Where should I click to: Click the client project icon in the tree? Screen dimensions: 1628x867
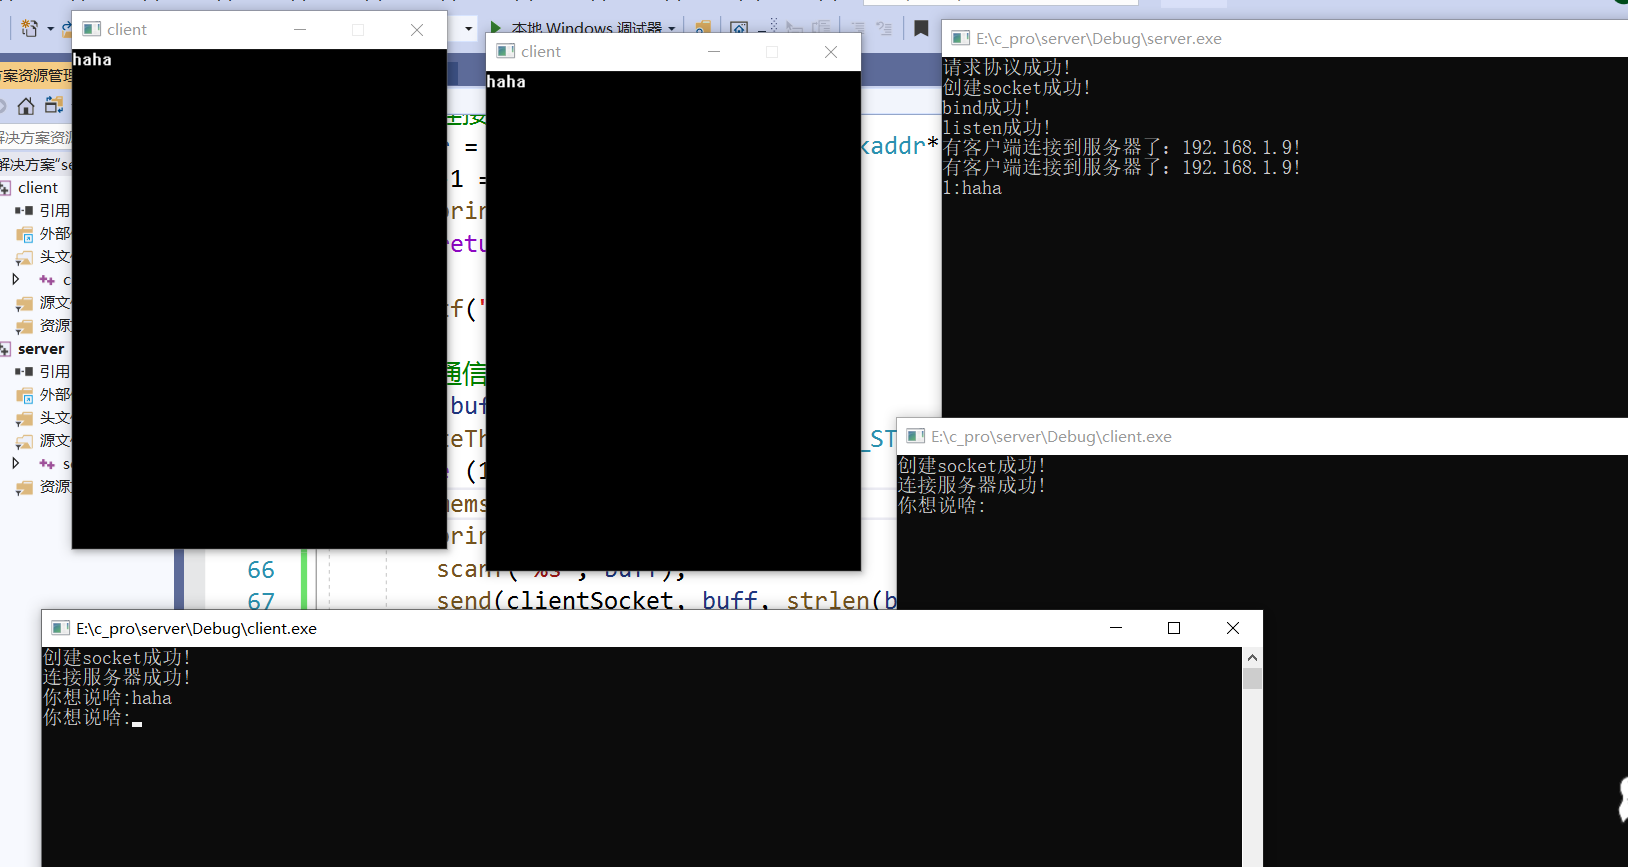point(5,188)
